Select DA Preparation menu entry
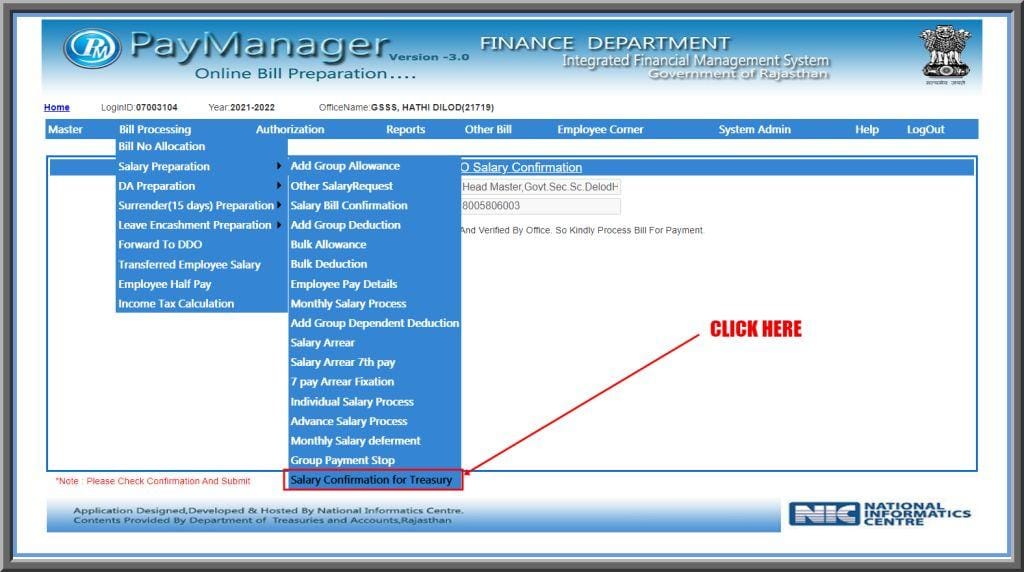This screenshot has height=572, width=1024. point(157,186)
